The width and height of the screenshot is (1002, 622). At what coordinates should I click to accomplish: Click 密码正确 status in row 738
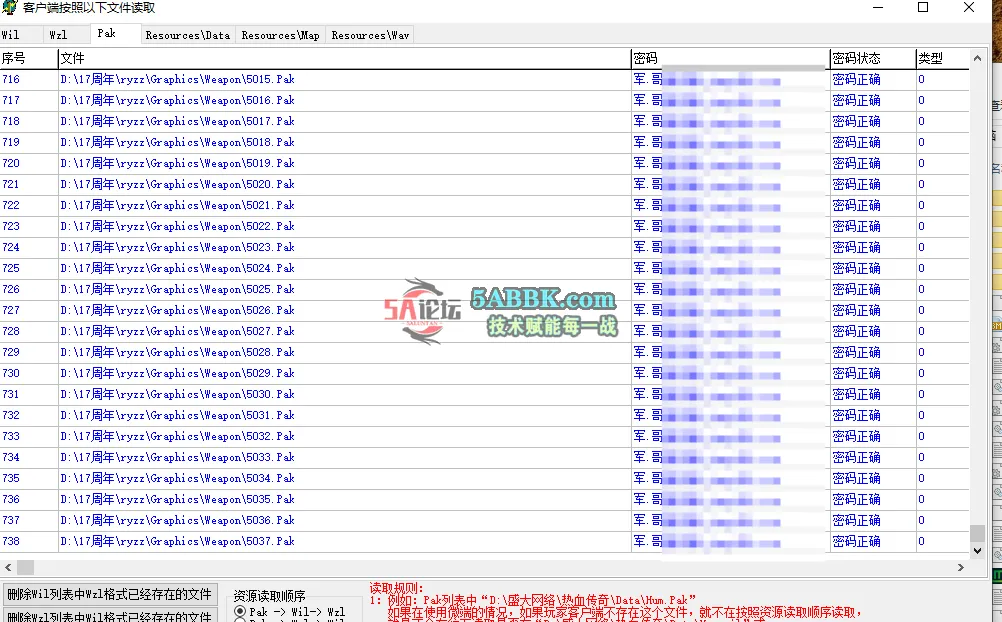tap(856, 541)
